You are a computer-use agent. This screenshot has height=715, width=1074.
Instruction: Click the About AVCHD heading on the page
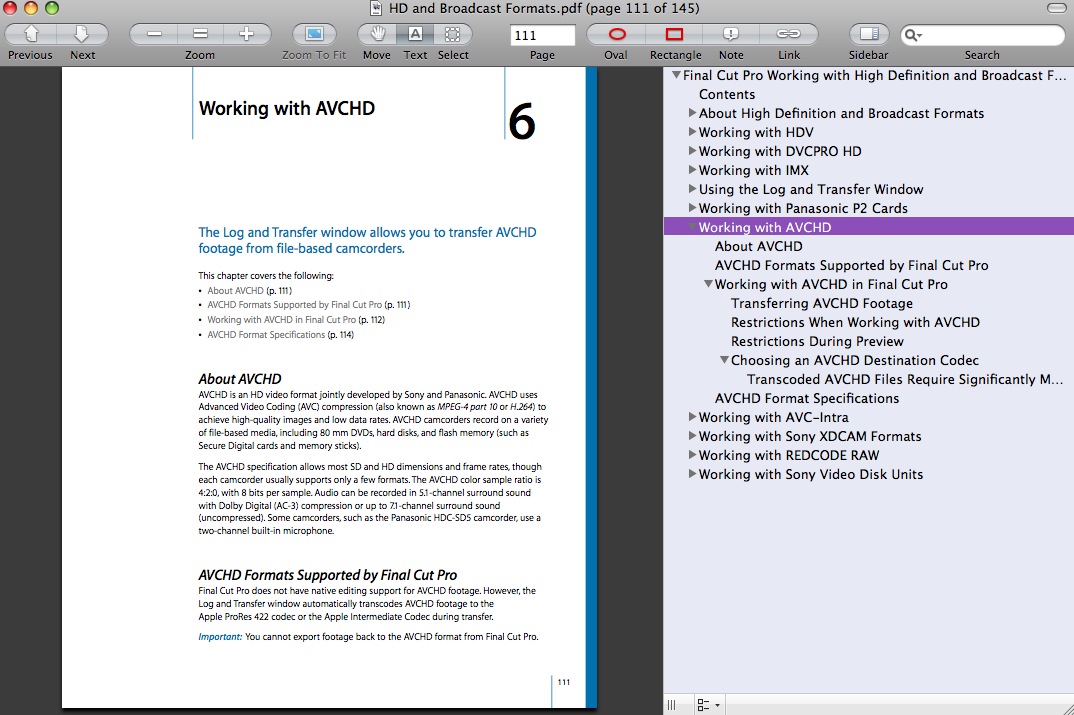click(240, 379)
